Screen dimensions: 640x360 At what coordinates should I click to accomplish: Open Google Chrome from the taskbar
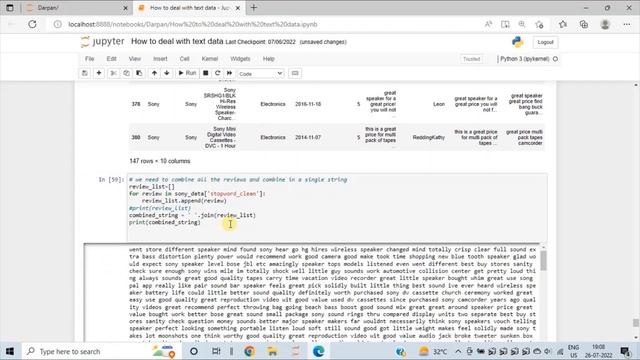[x=249, y=351]
